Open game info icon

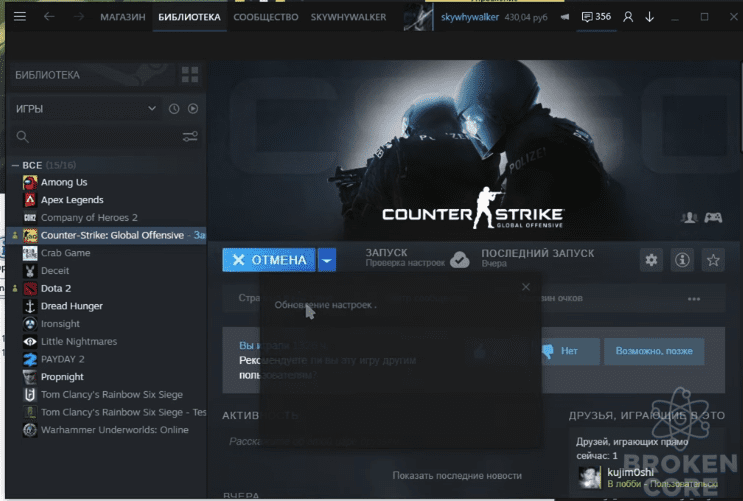click(682, 260)
